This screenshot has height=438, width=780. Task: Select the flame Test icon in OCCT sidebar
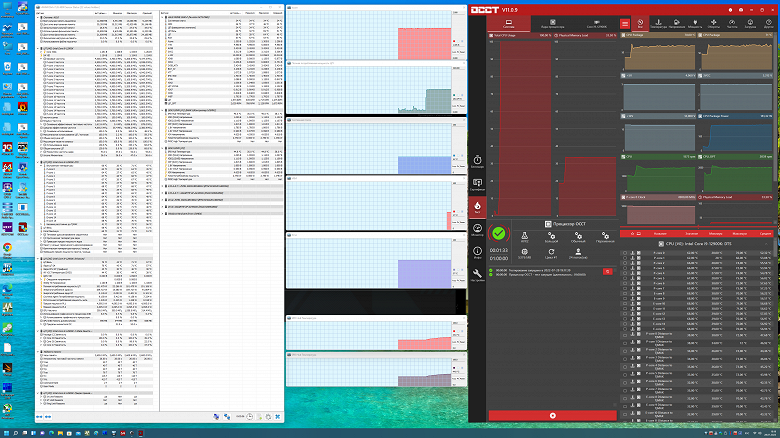477,208
